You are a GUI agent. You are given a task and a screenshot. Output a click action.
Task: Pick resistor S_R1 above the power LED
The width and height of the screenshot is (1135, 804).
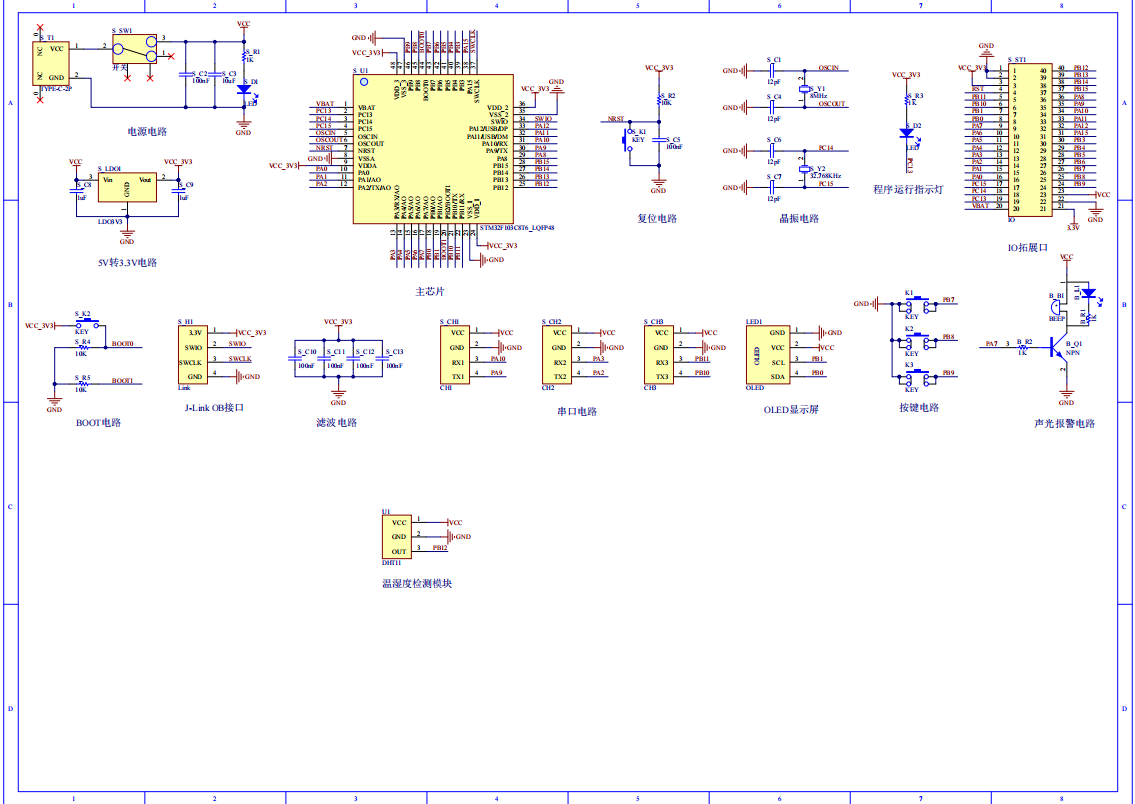pyautogui.click(x=244, y=56)
